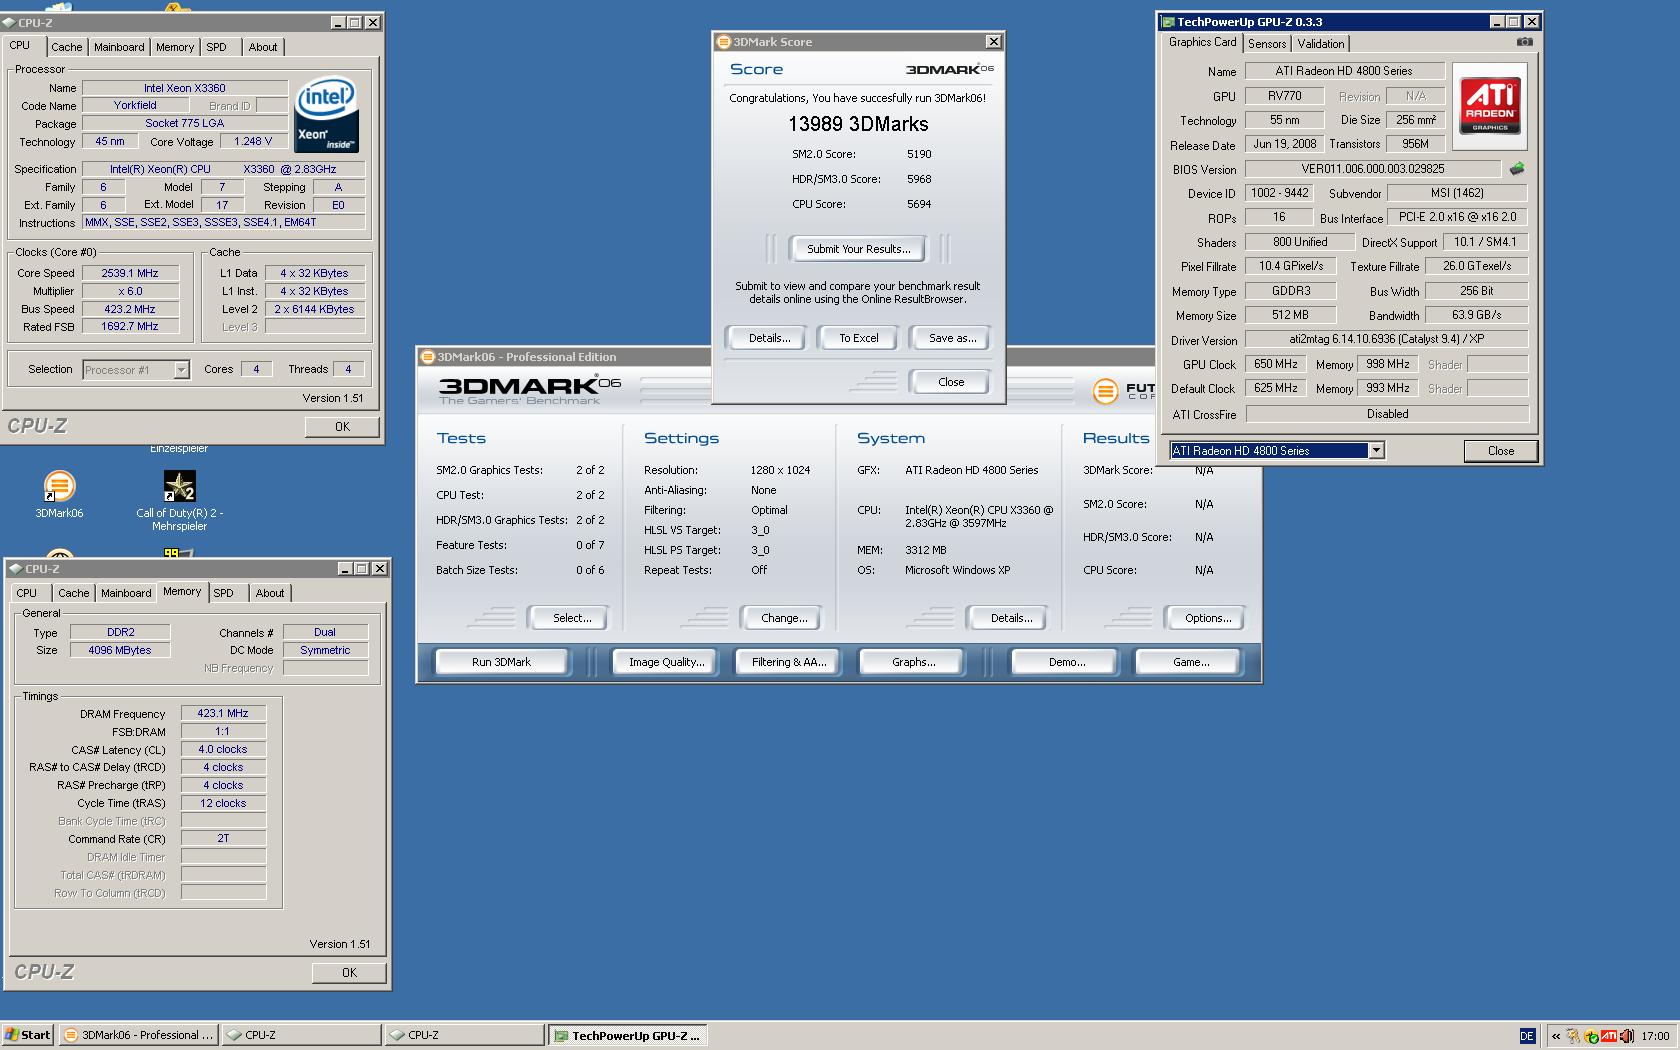This screenshot has height=1050, width=1680.
Task: Click the GPU-Z title bar icon
Action: click(x=1167, y=22)
